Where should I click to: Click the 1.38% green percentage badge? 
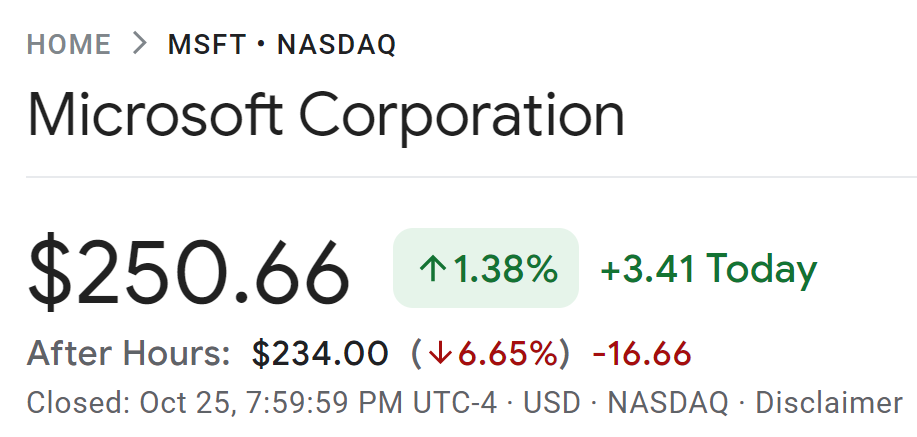pos(486,268)
